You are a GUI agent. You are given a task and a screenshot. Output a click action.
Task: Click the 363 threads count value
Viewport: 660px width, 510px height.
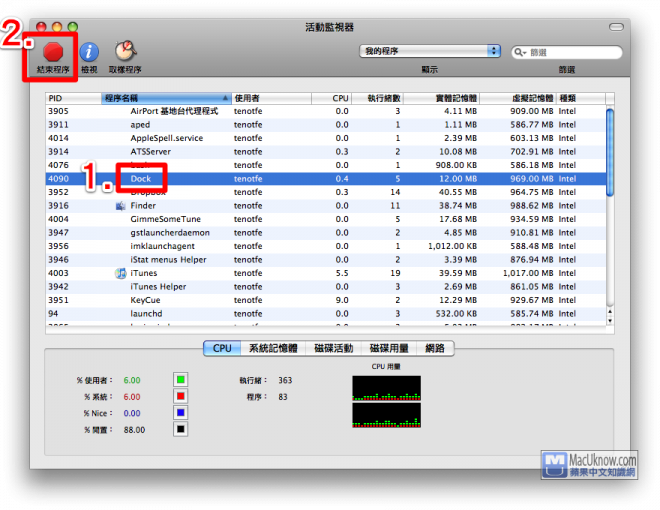[x=285, y=380]
